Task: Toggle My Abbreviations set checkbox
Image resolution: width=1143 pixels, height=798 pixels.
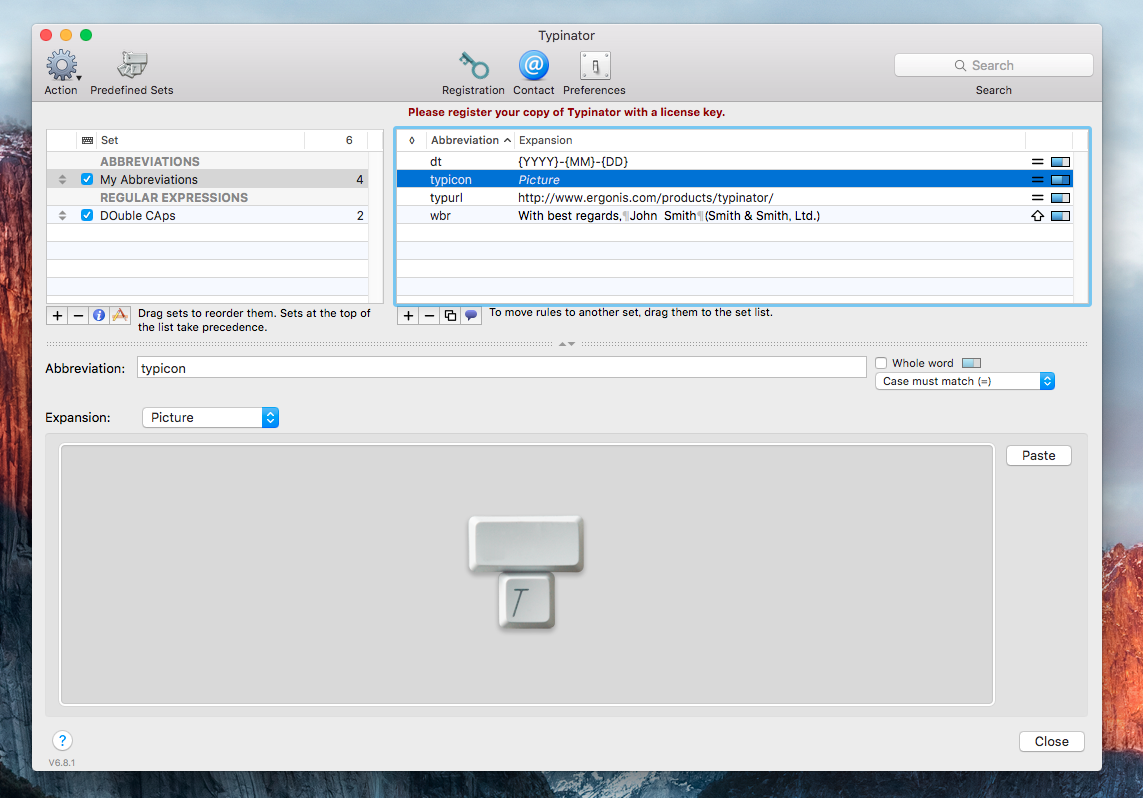Action: (87, 179)
